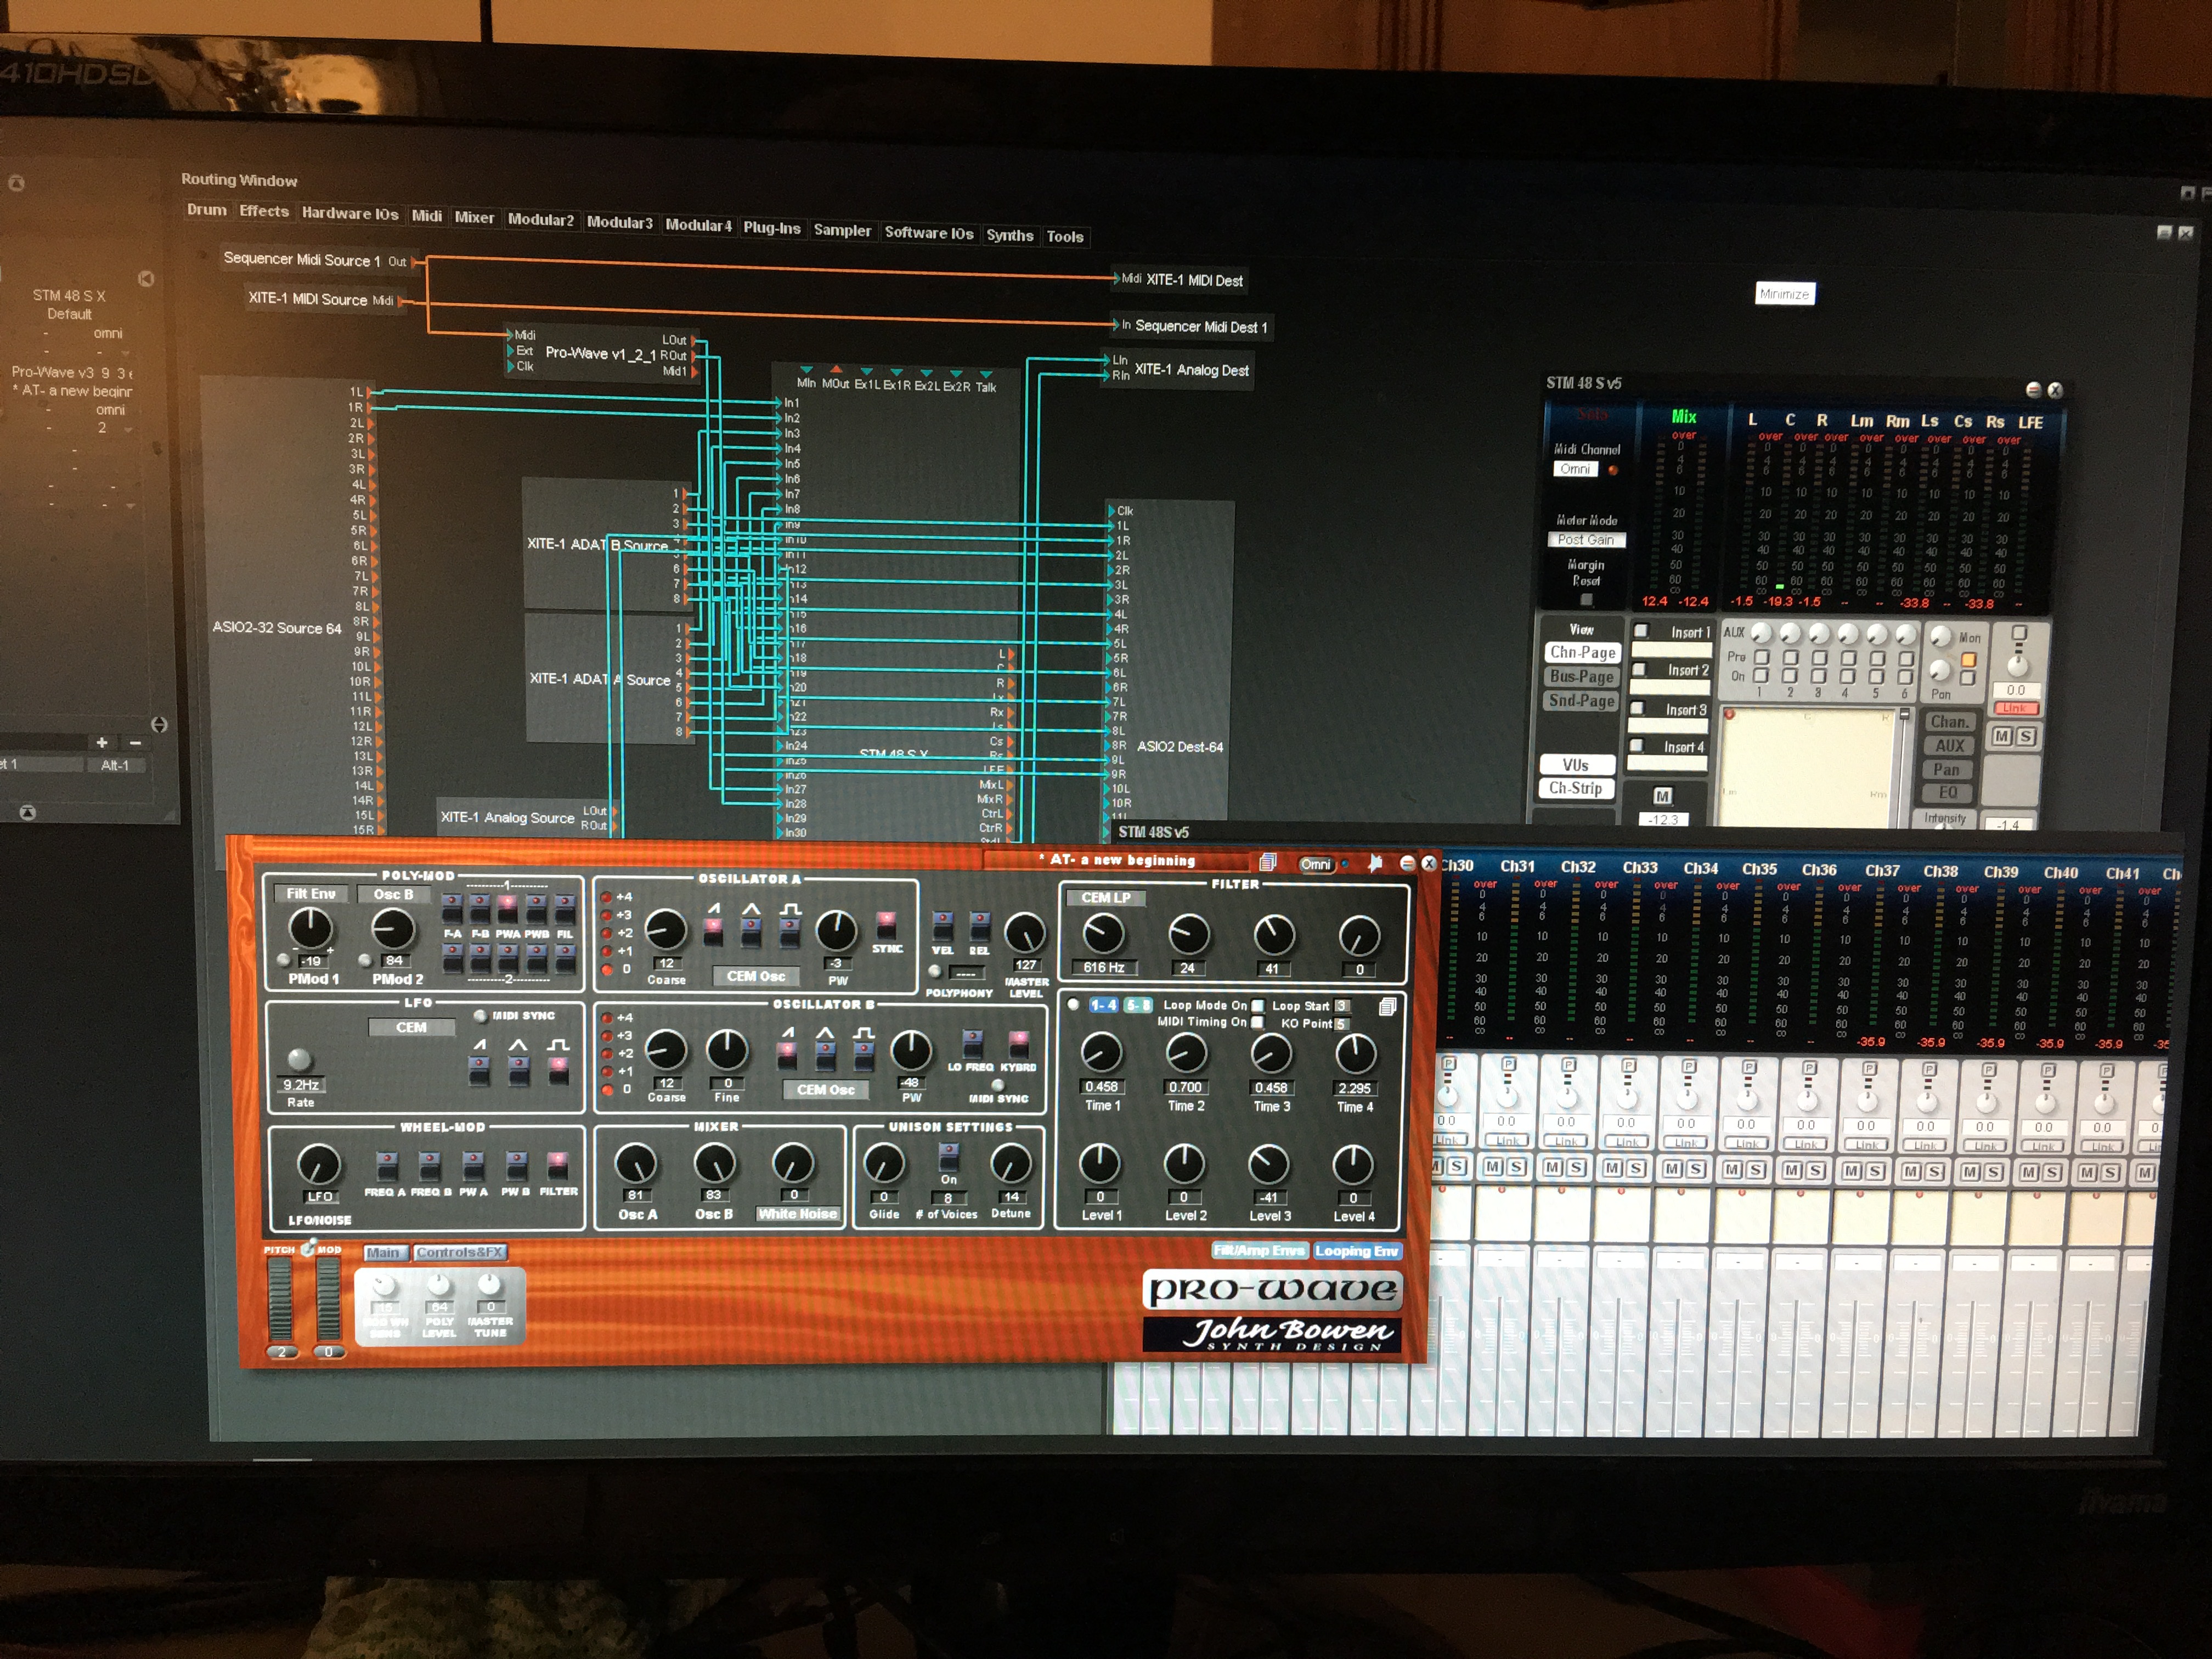Toggle Oscillator A triangle waveform button
The image size is (2212, 1659).
click(x=751, y=932)
